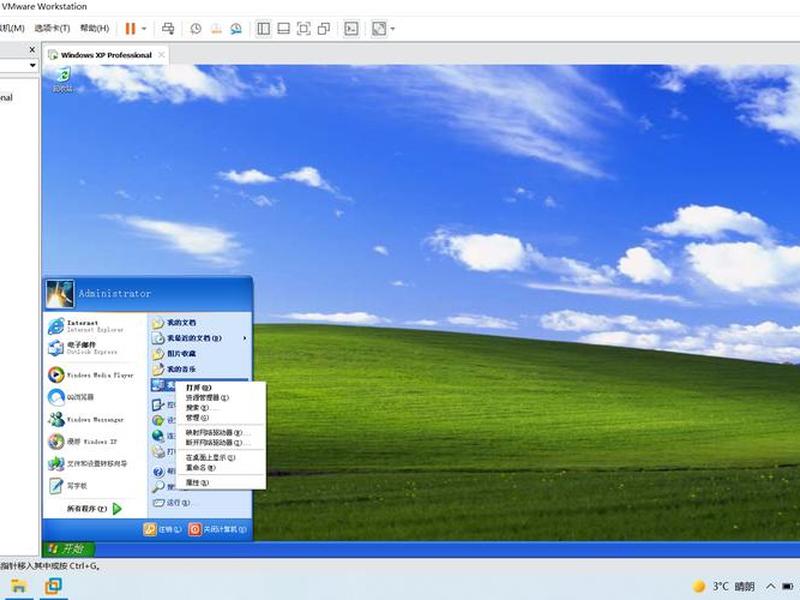The height and width of the screenshot is (600, 800).
Task: Start Windows Messenger
Action: point(87,419)
